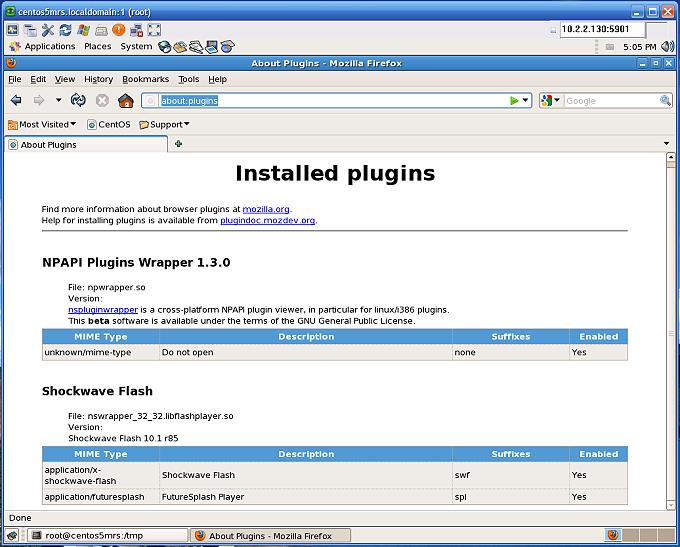Screen dimensions: 680x547
Task: Open the plugindoc.mozdev.org link
Action: [x=267, y=220]
